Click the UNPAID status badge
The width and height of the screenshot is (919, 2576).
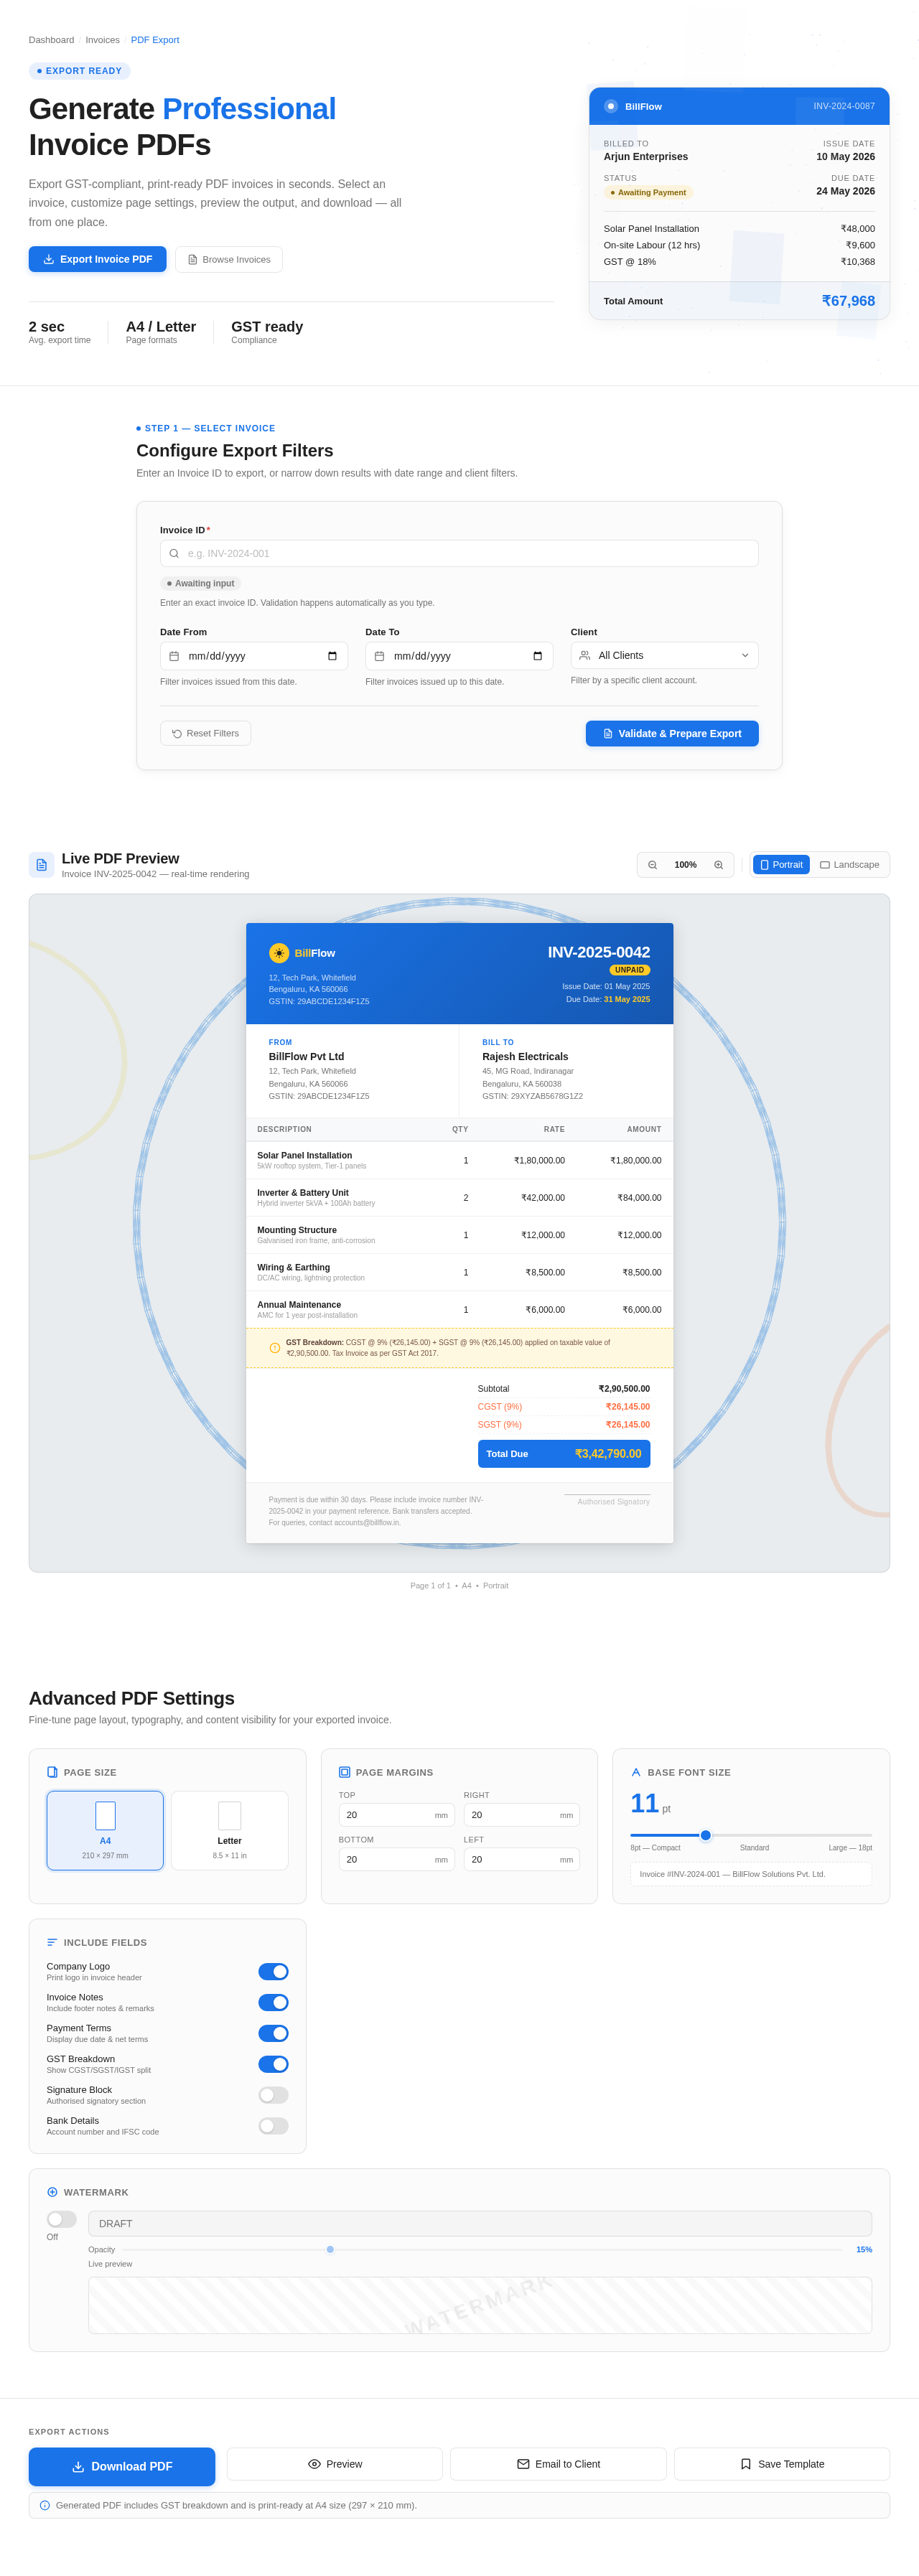(630, 970)
